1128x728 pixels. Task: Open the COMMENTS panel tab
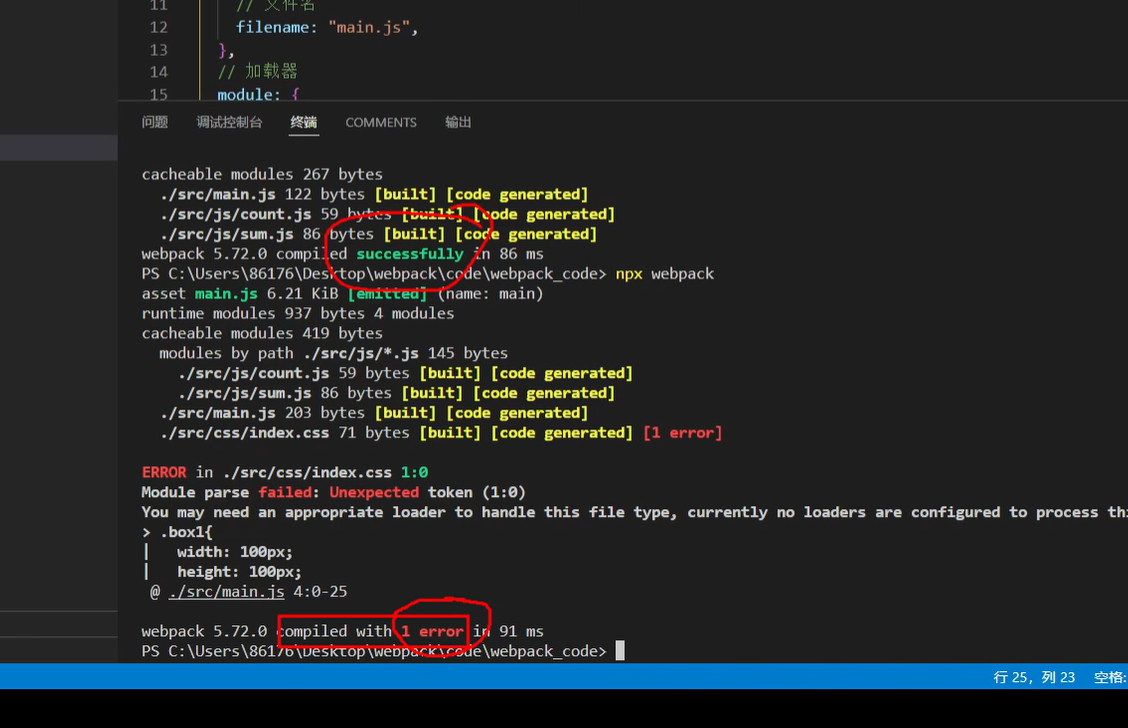[381, 122]
